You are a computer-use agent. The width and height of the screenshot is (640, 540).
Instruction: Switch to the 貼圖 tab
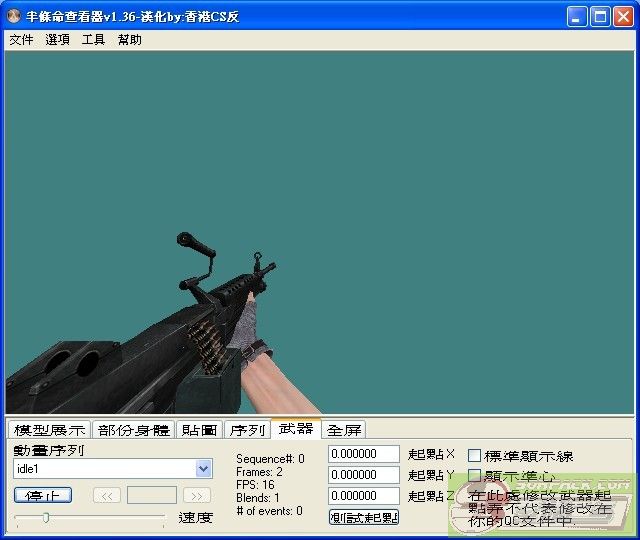(x=200, y=430)
